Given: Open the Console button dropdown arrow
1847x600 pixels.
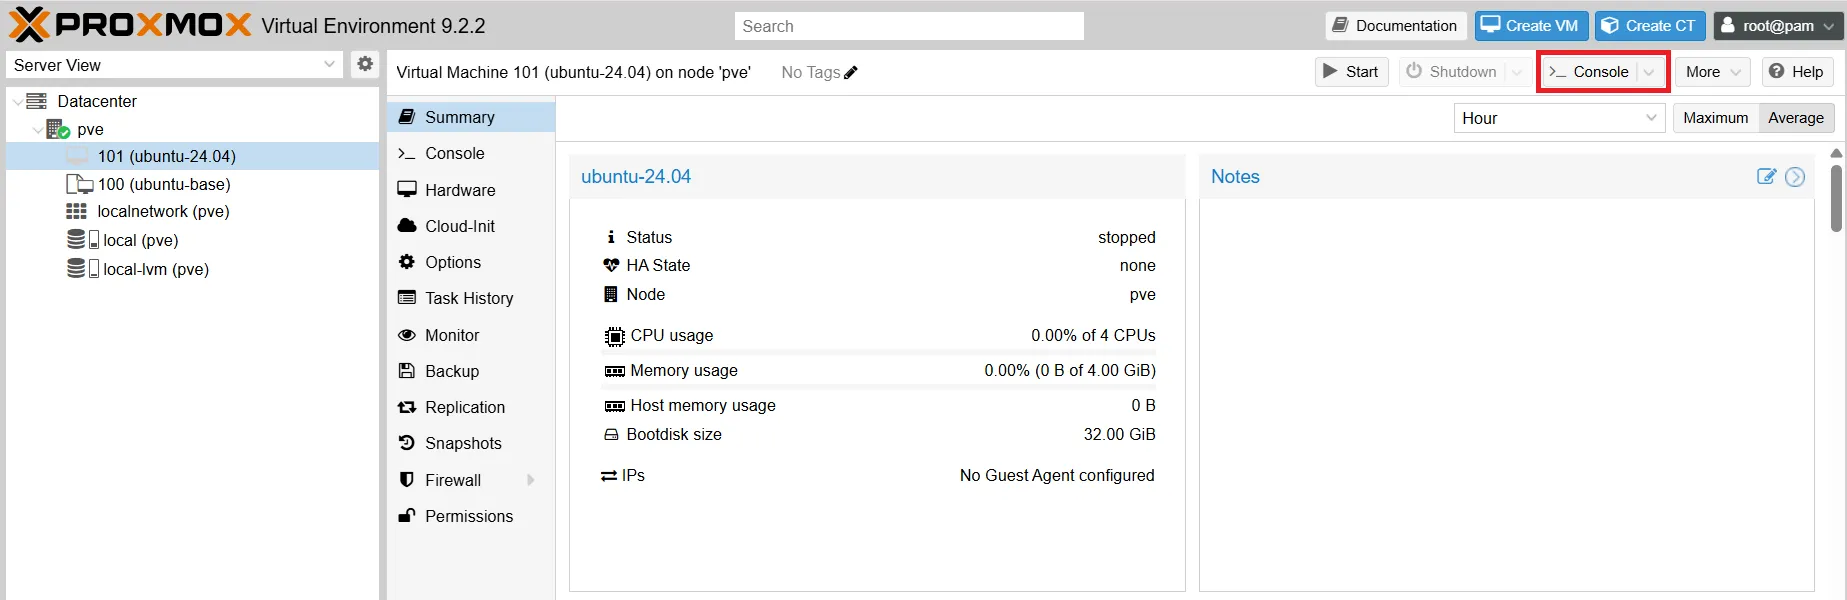Looking at the screenshot, I should pyautogui.click(x=1649, y=72).
